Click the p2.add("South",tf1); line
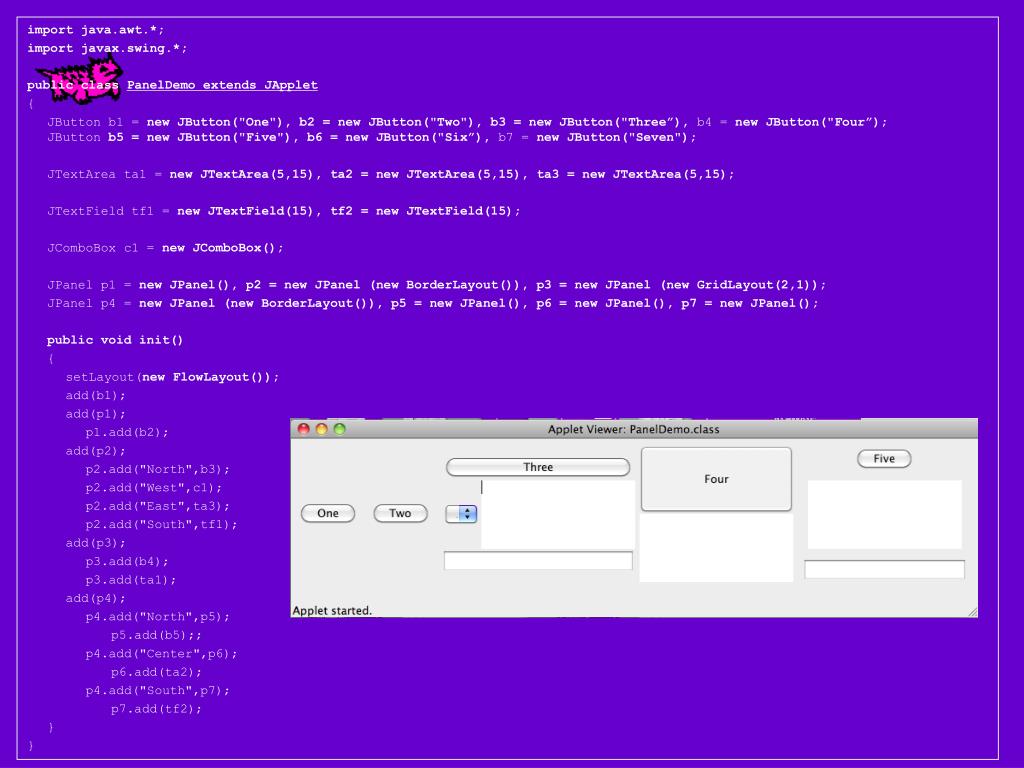Image resolution: width=1024 pixels, height=768 pixels. (x=161, y=524)
